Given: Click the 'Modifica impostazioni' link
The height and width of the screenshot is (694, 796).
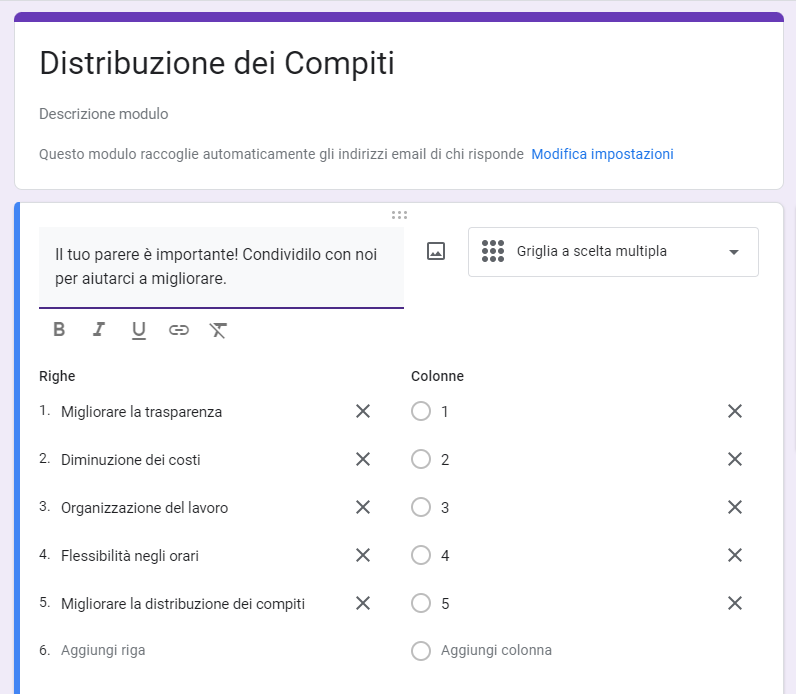Looking at the screenshot, I should [602, 154].
